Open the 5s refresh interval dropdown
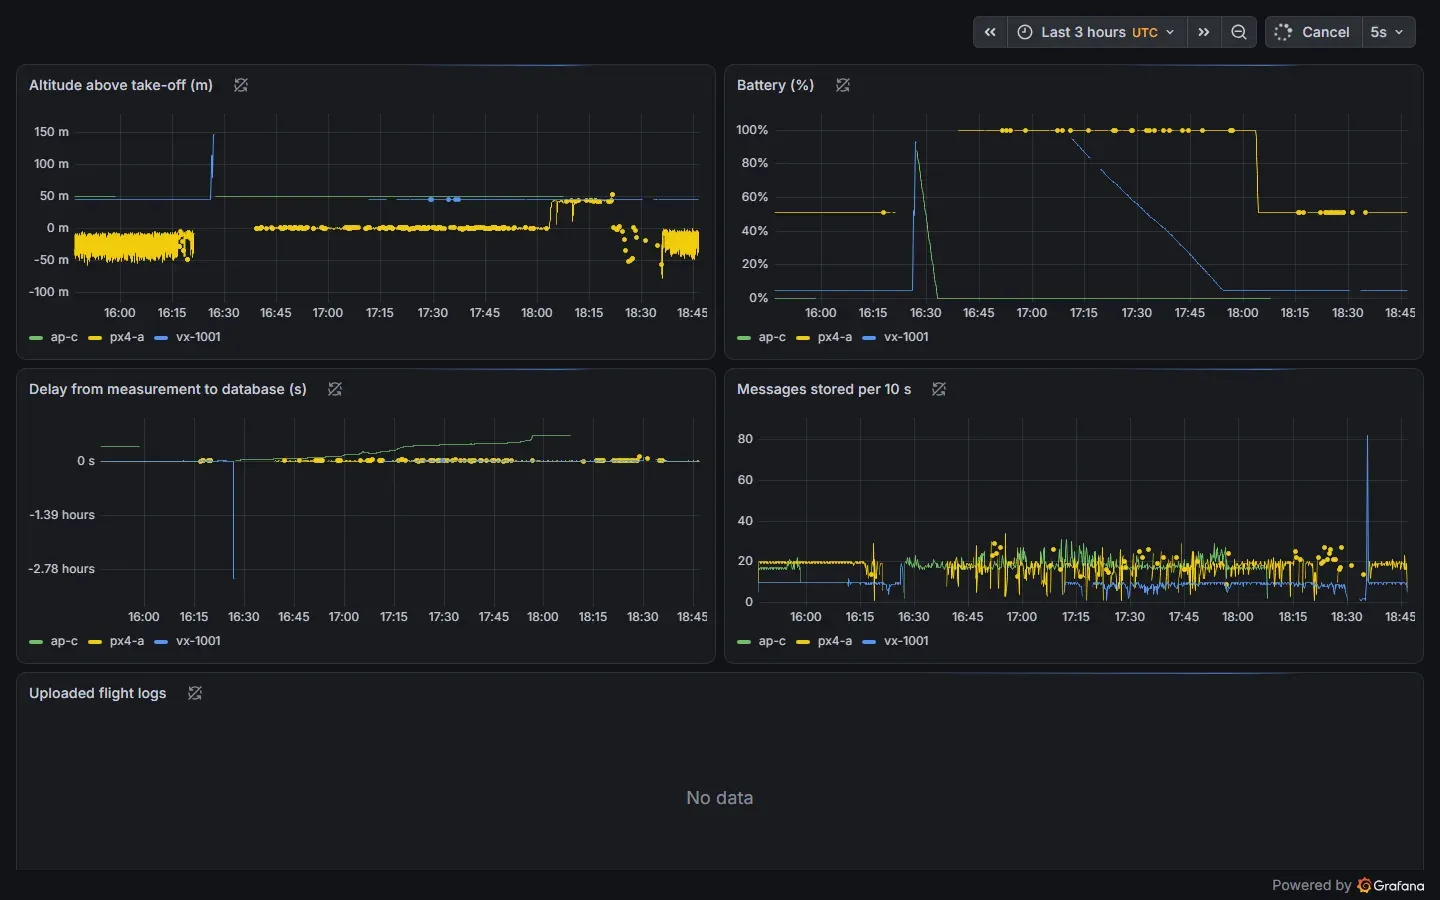The image size is (1440, 900). [1387, 32]
